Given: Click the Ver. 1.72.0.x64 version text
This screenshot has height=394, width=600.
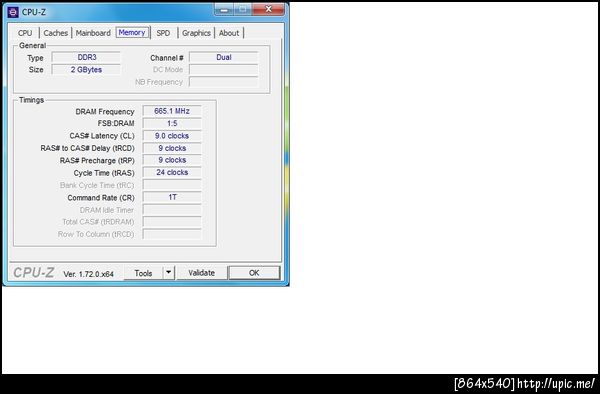Looking at the screenshot, I should pyautogui.click(x=88, y=274).
